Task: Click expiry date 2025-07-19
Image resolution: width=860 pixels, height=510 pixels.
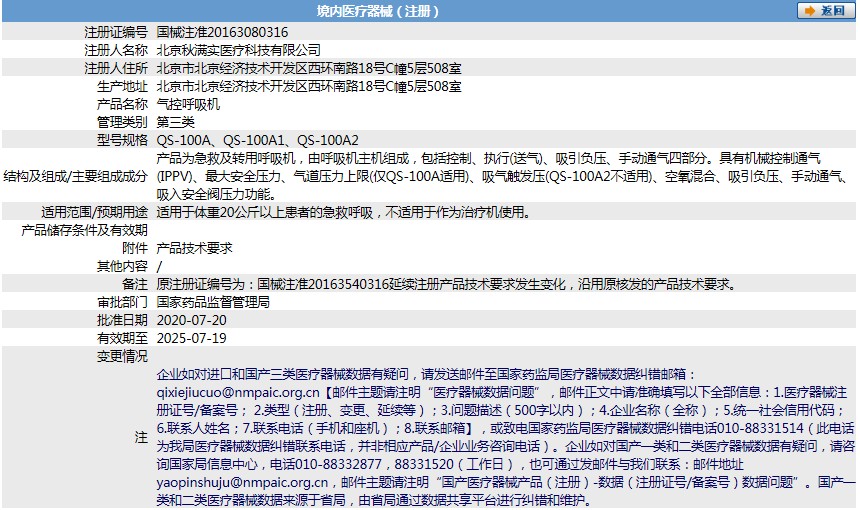Action: click(191, 338)
